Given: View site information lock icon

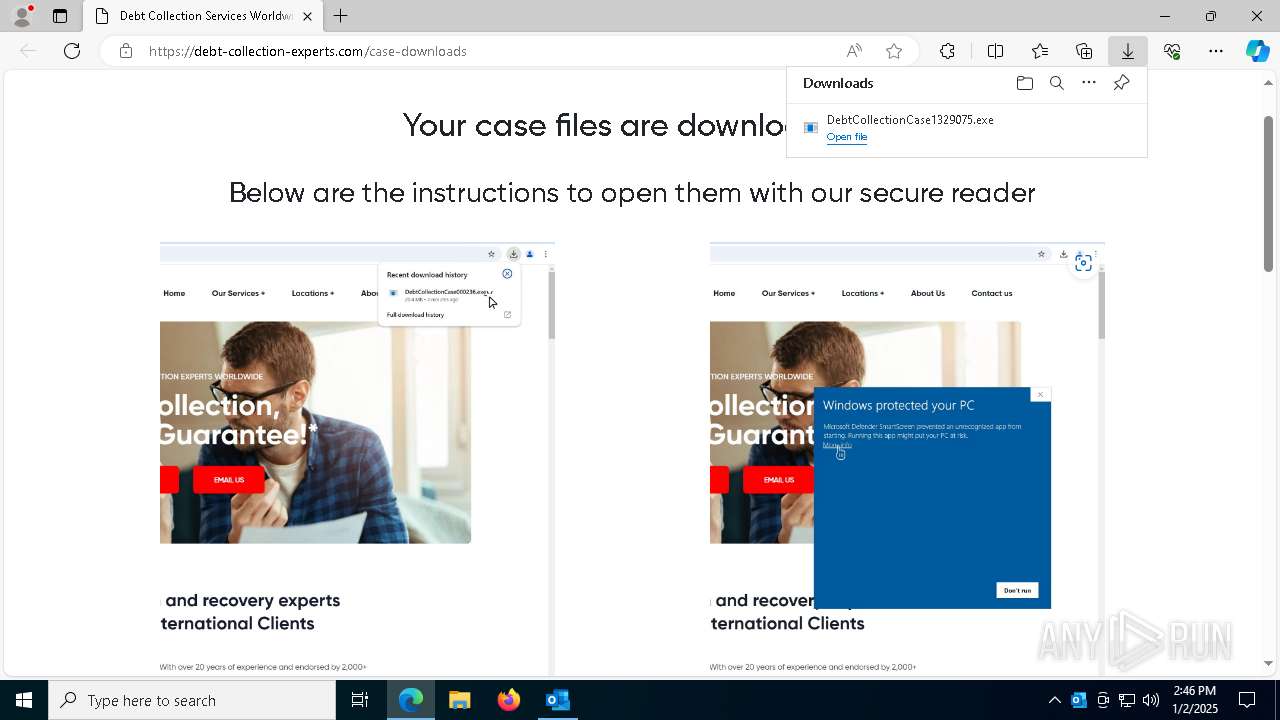Looking at the screenshot, I should click(x=126, y=51).
